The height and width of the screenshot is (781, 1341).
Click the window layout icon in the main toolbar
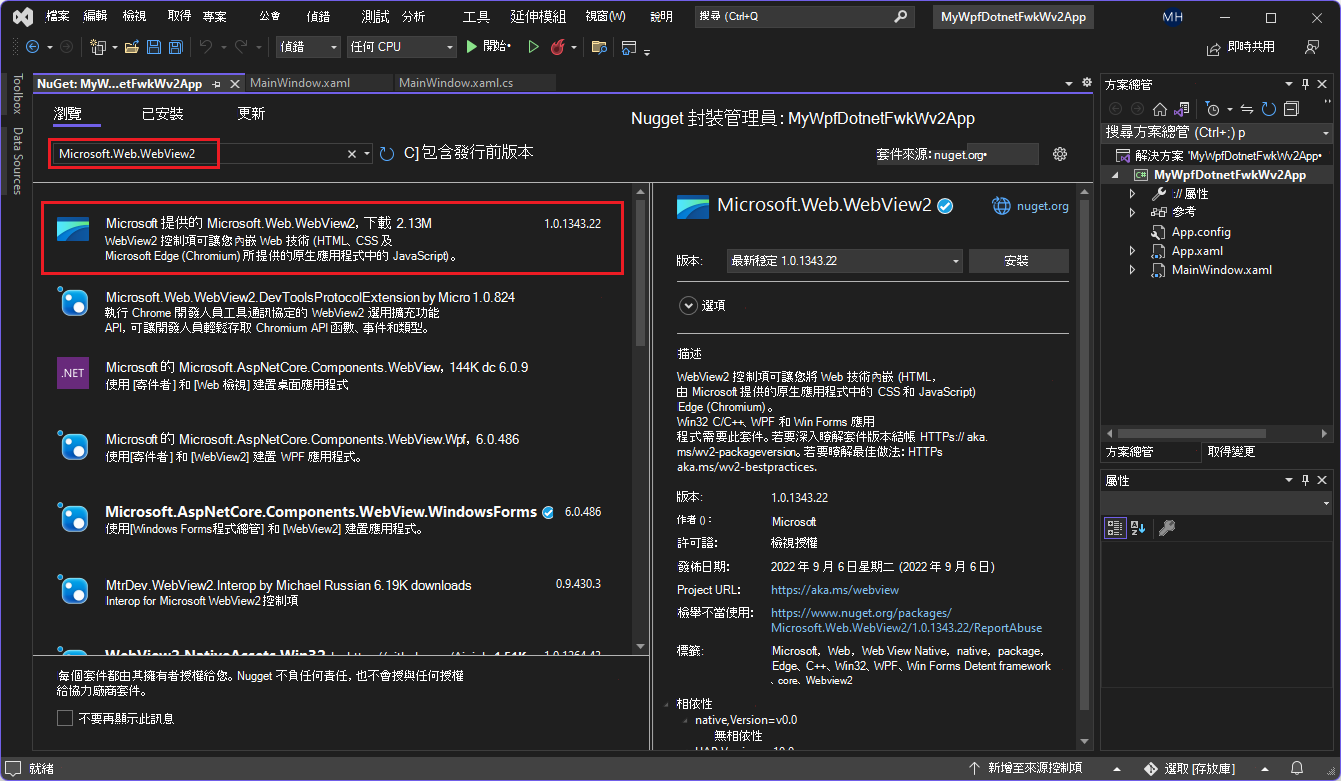629,47
